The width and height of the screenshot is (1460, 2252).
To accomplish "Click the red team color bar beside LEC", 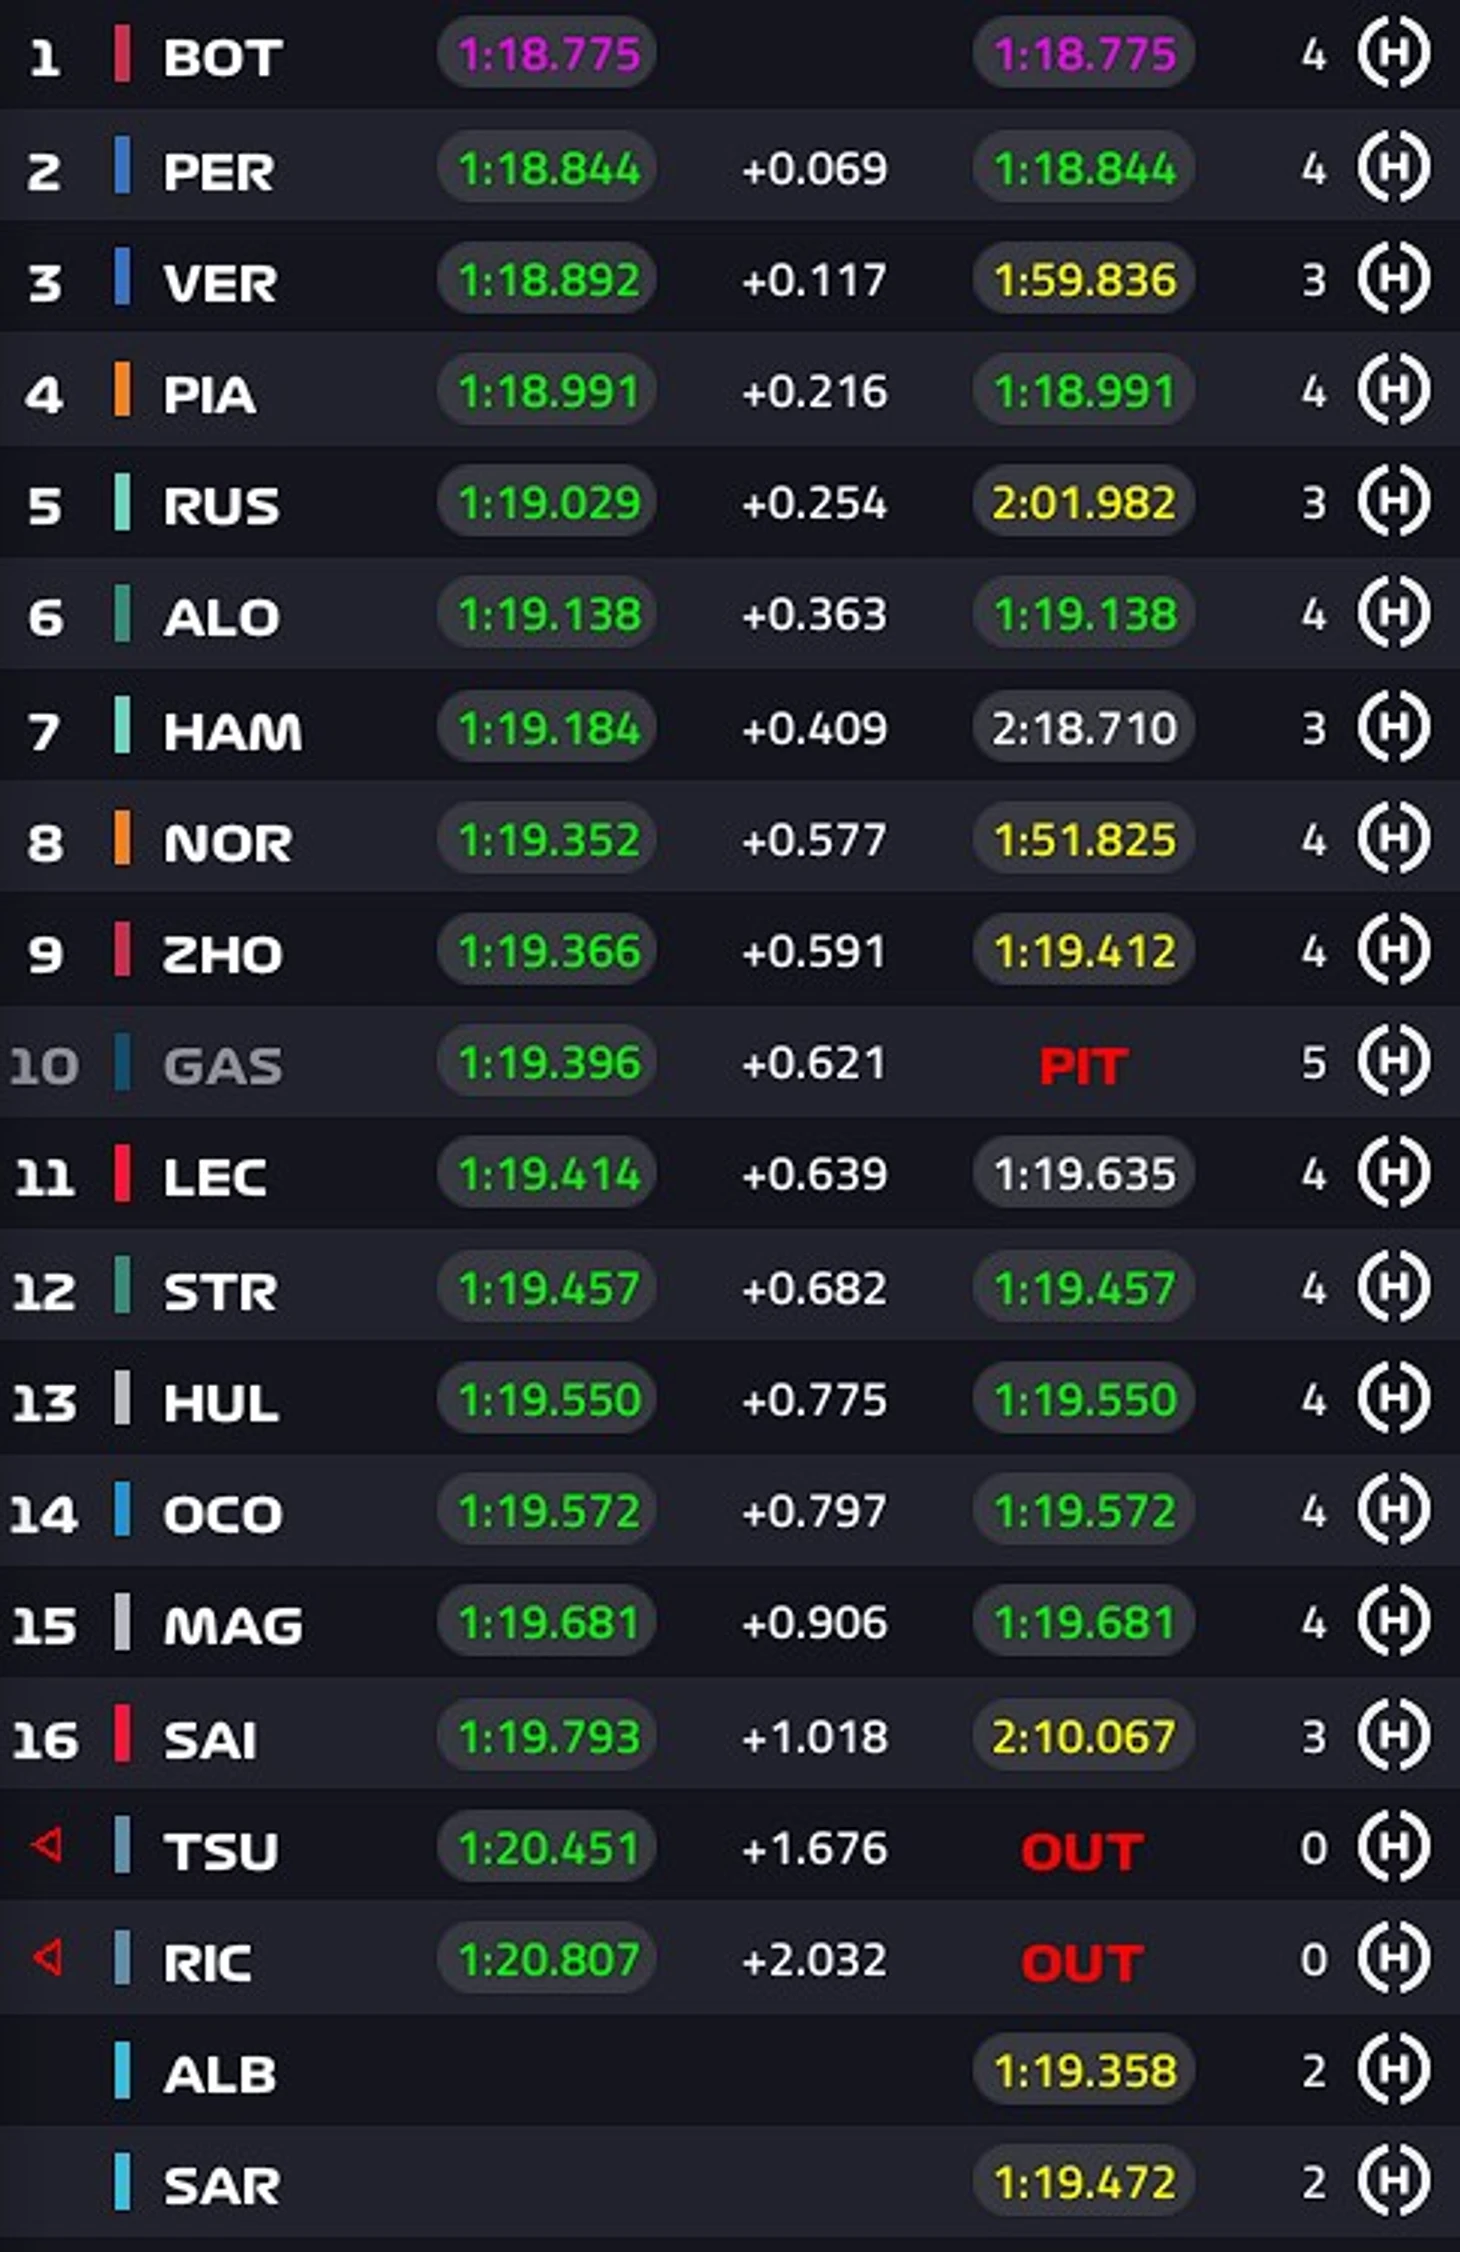I will point(122,1173).
